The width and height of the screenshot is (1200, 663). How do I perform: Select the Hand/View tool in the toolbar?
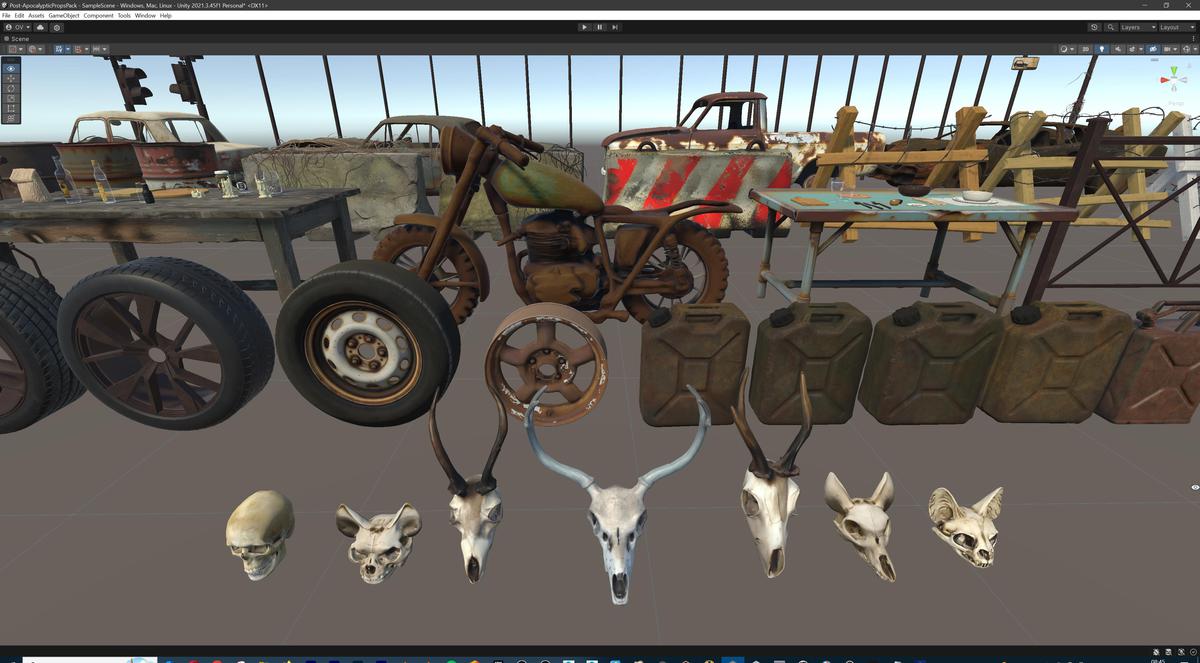coord(9,67)
